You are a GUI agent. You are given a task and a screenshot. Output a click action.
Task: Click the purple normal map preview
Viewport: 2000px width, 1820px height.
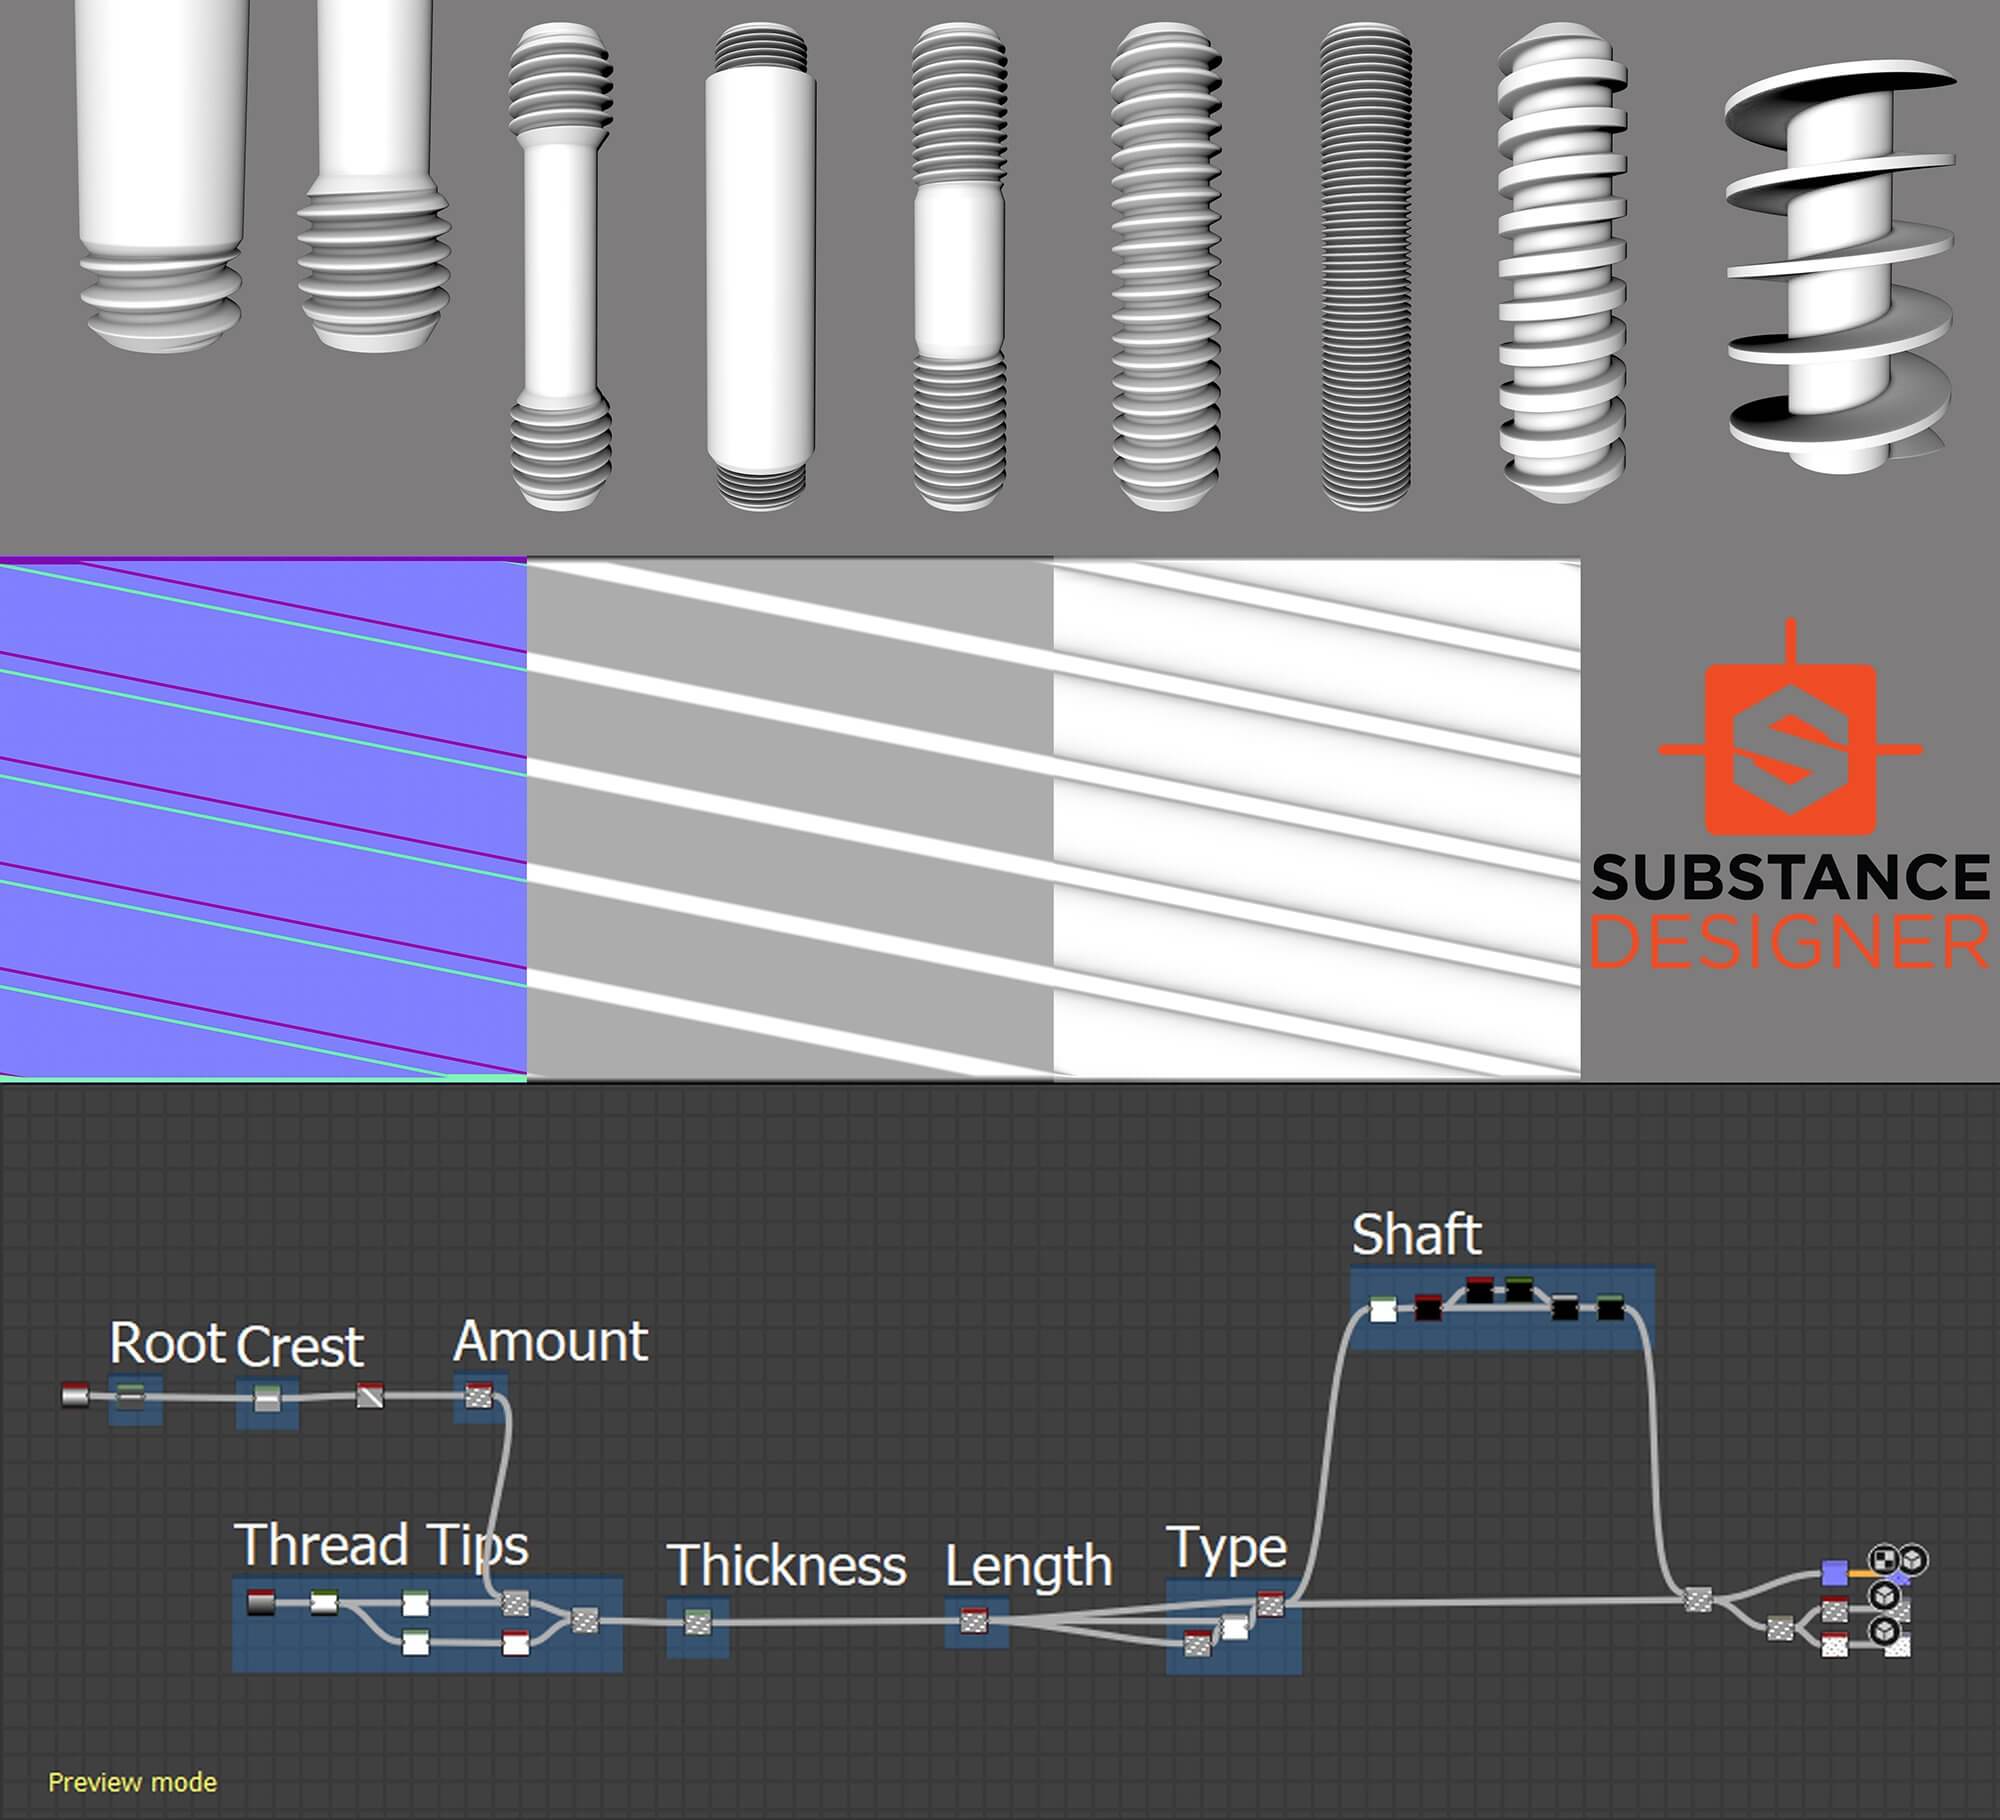click(262, 819)
